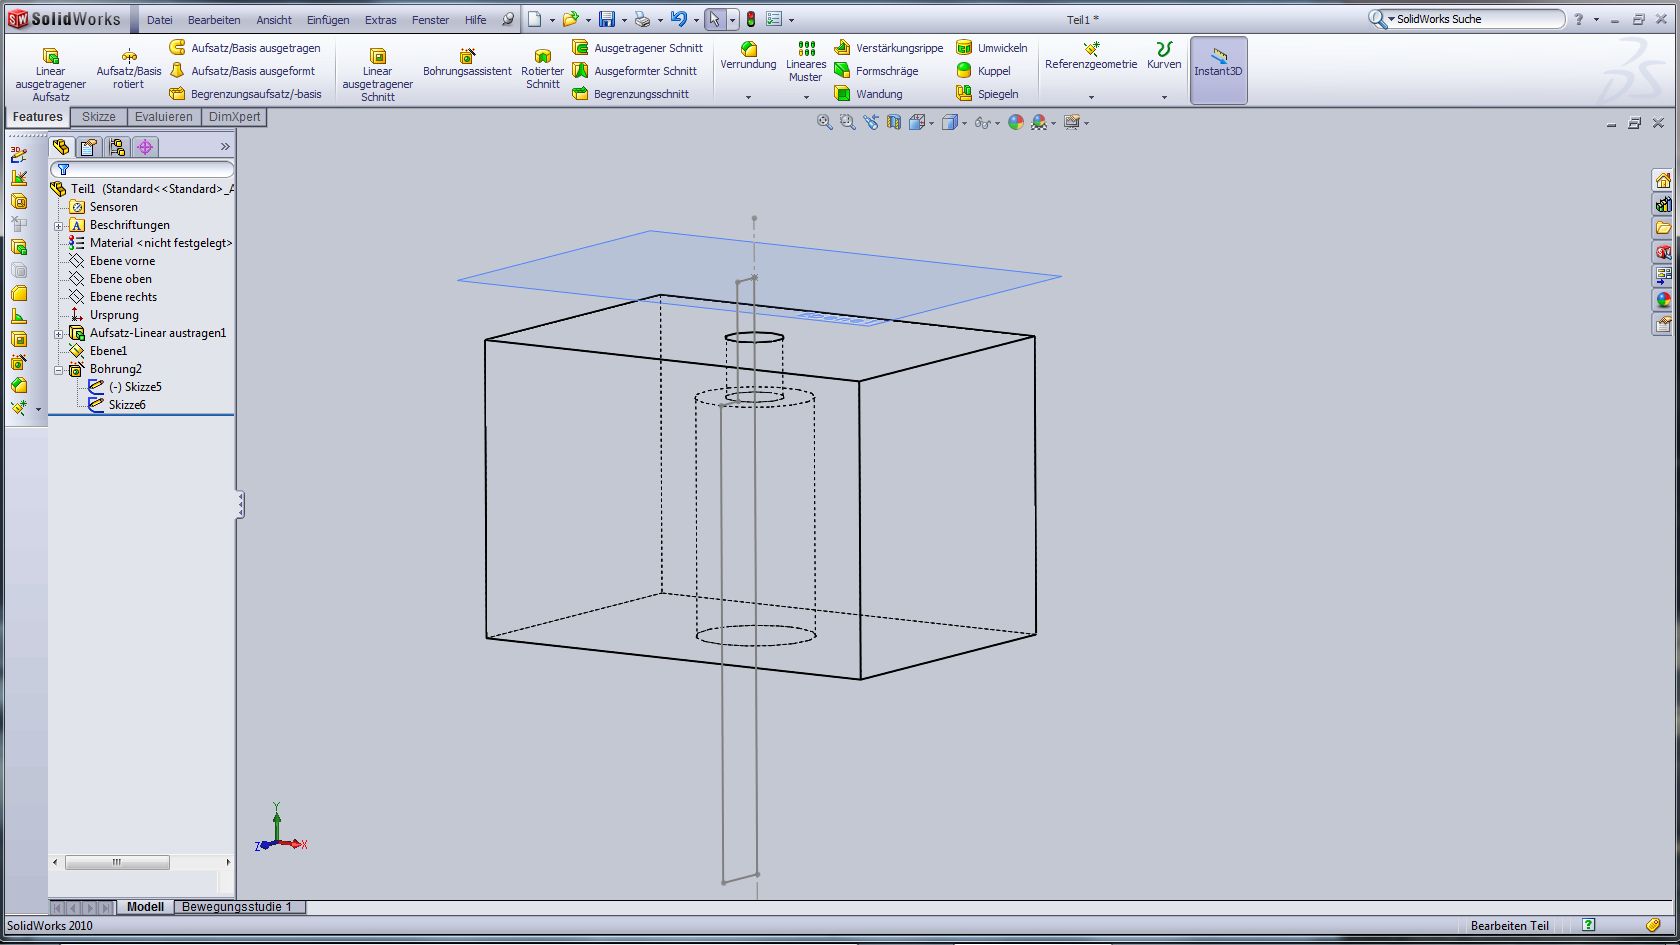Open the Fenster menu
Image resolution: width=1680 pixels, height=945 pixels.
430,20
